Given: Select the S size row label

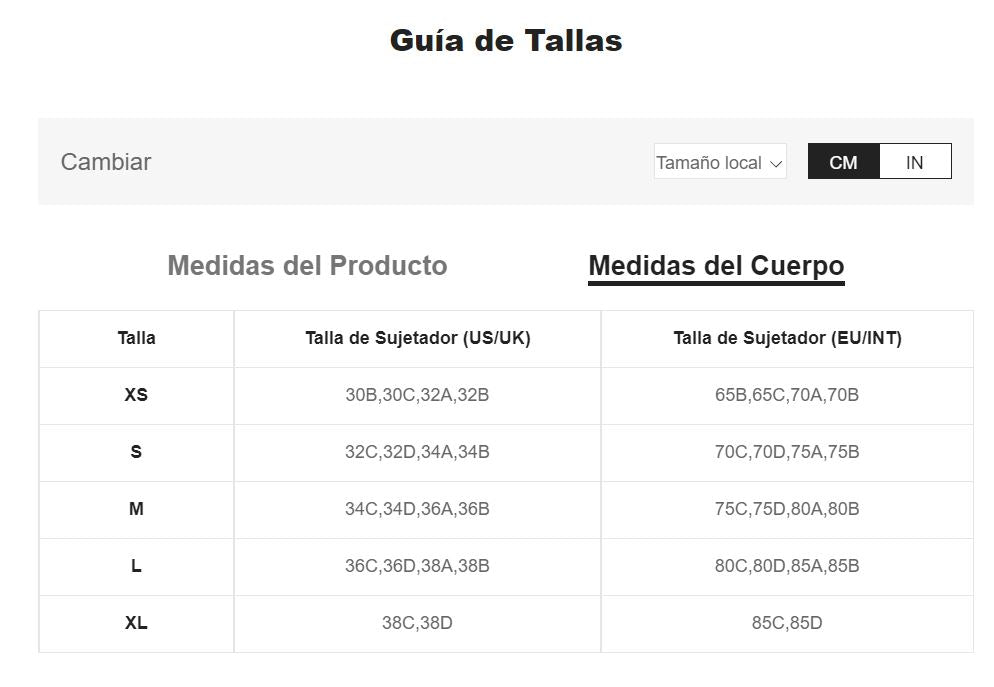Looking at the screenshot, I should 136,452.
